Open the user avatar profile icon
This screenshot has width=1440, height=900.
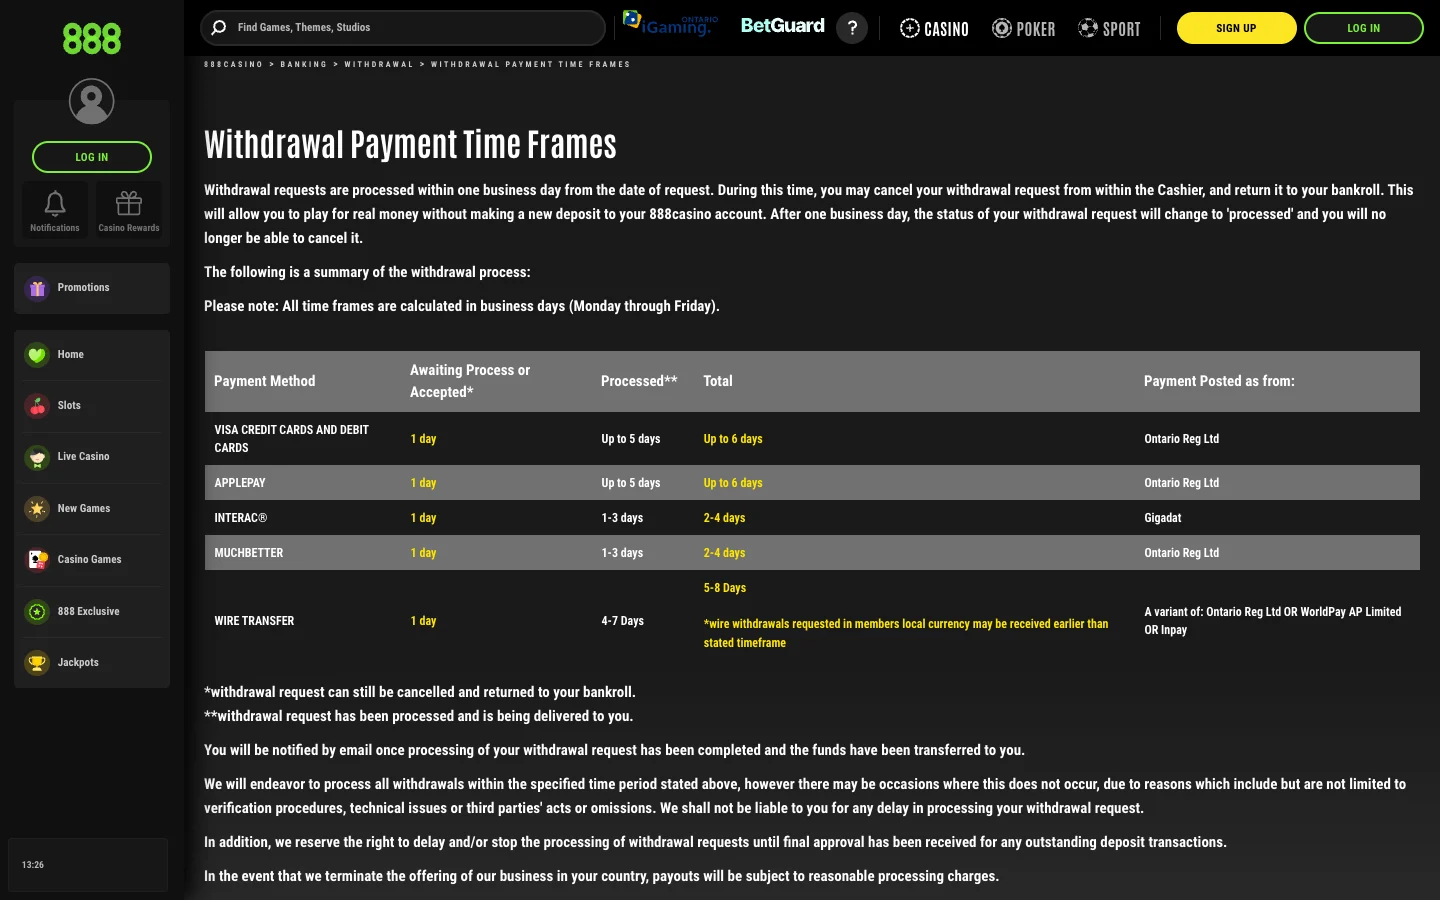click(91, 101)
